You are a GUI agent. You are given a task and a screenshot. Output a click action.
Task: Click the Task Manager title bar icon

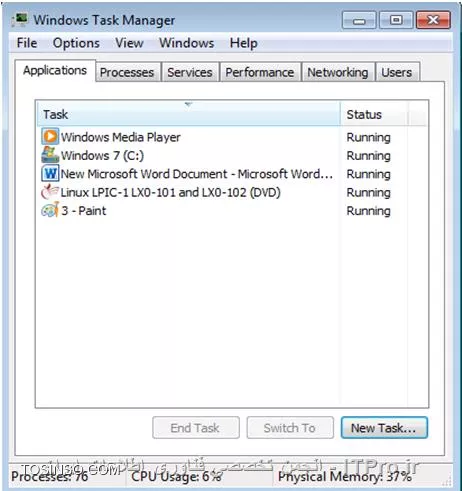pos(19,20)
